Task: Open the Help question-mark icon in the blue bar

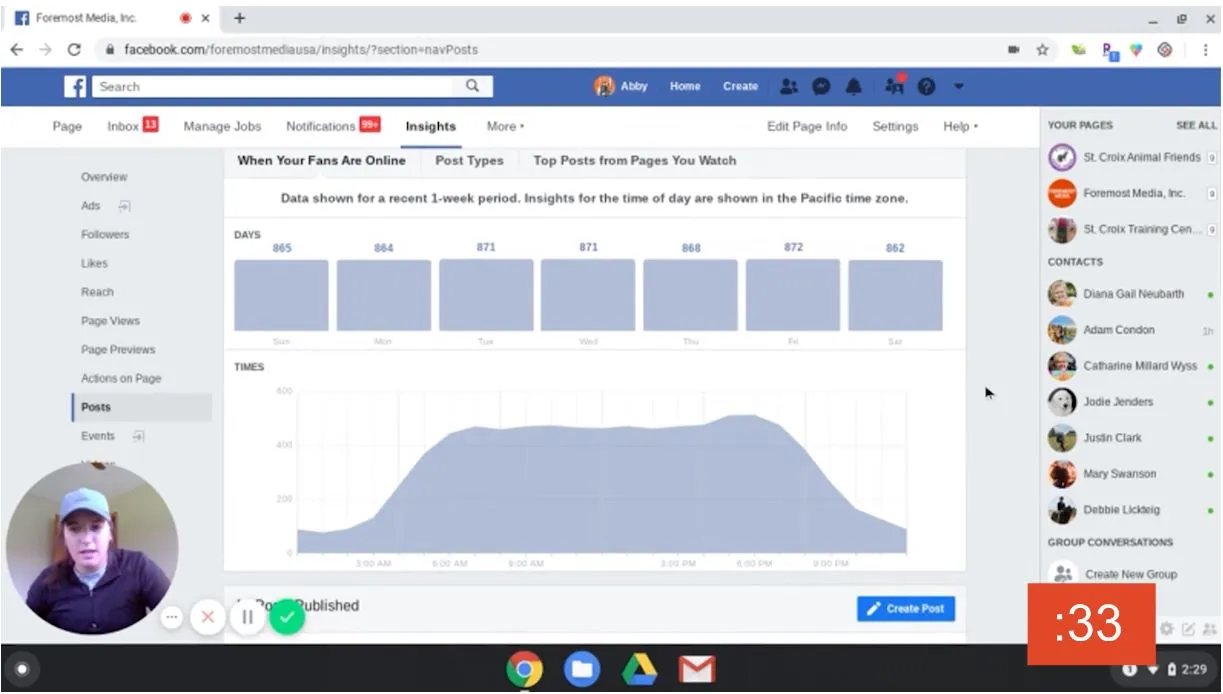Action: (x=926, y=86)
